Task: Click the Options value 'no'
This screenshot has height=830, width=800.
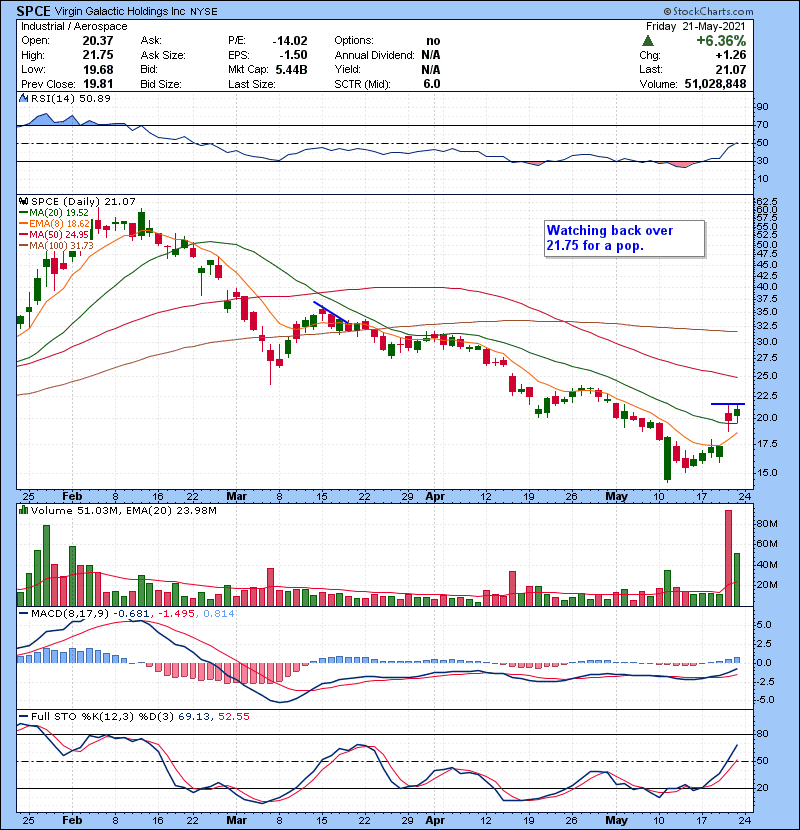Action: (x=433, y=41)
